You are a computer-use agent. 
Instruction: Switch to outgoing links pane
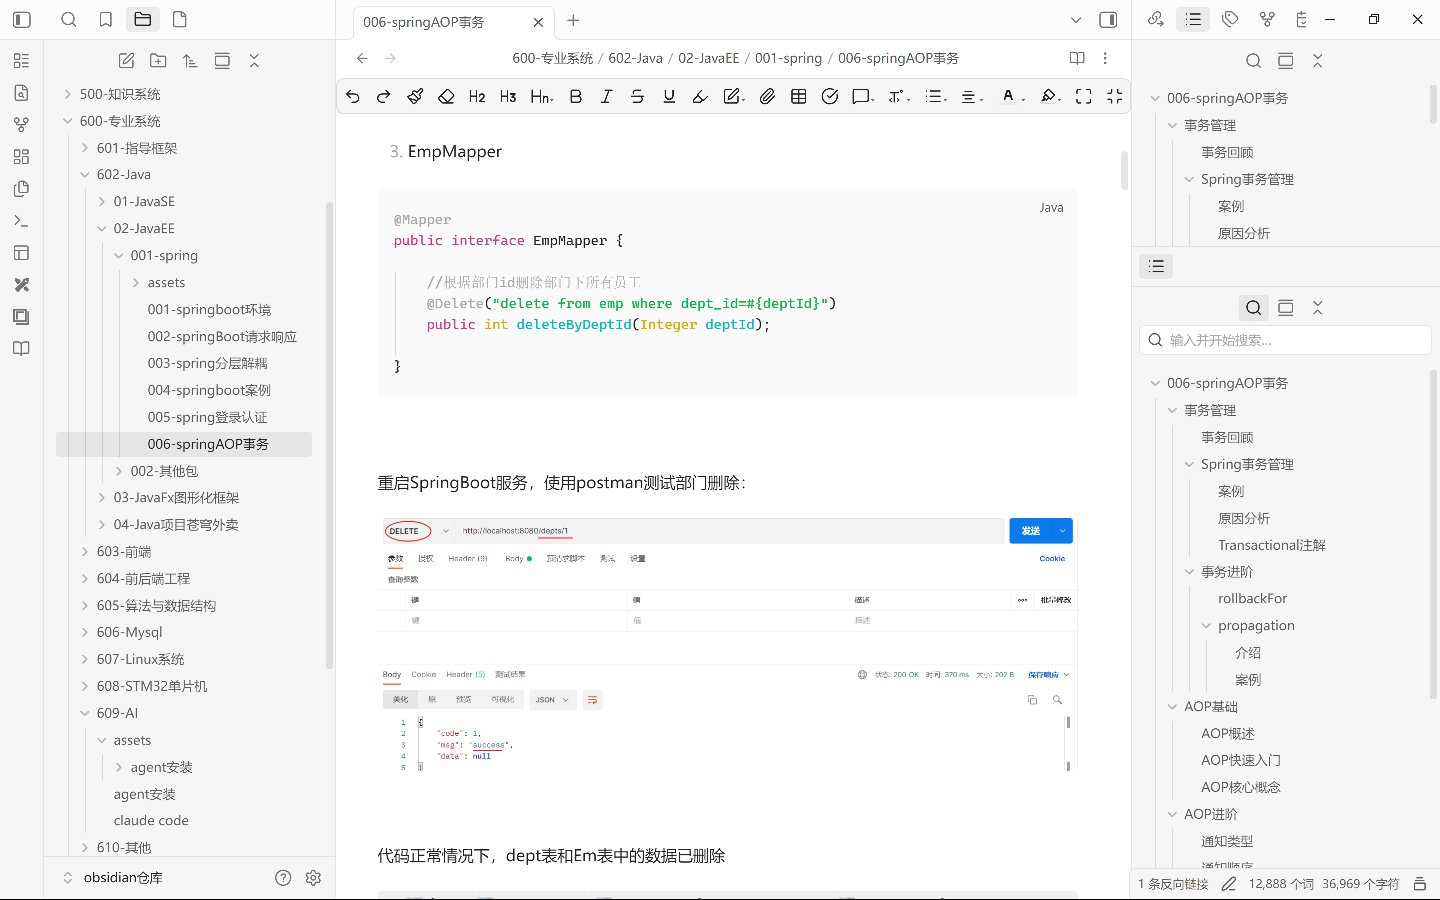(1155, 19)
